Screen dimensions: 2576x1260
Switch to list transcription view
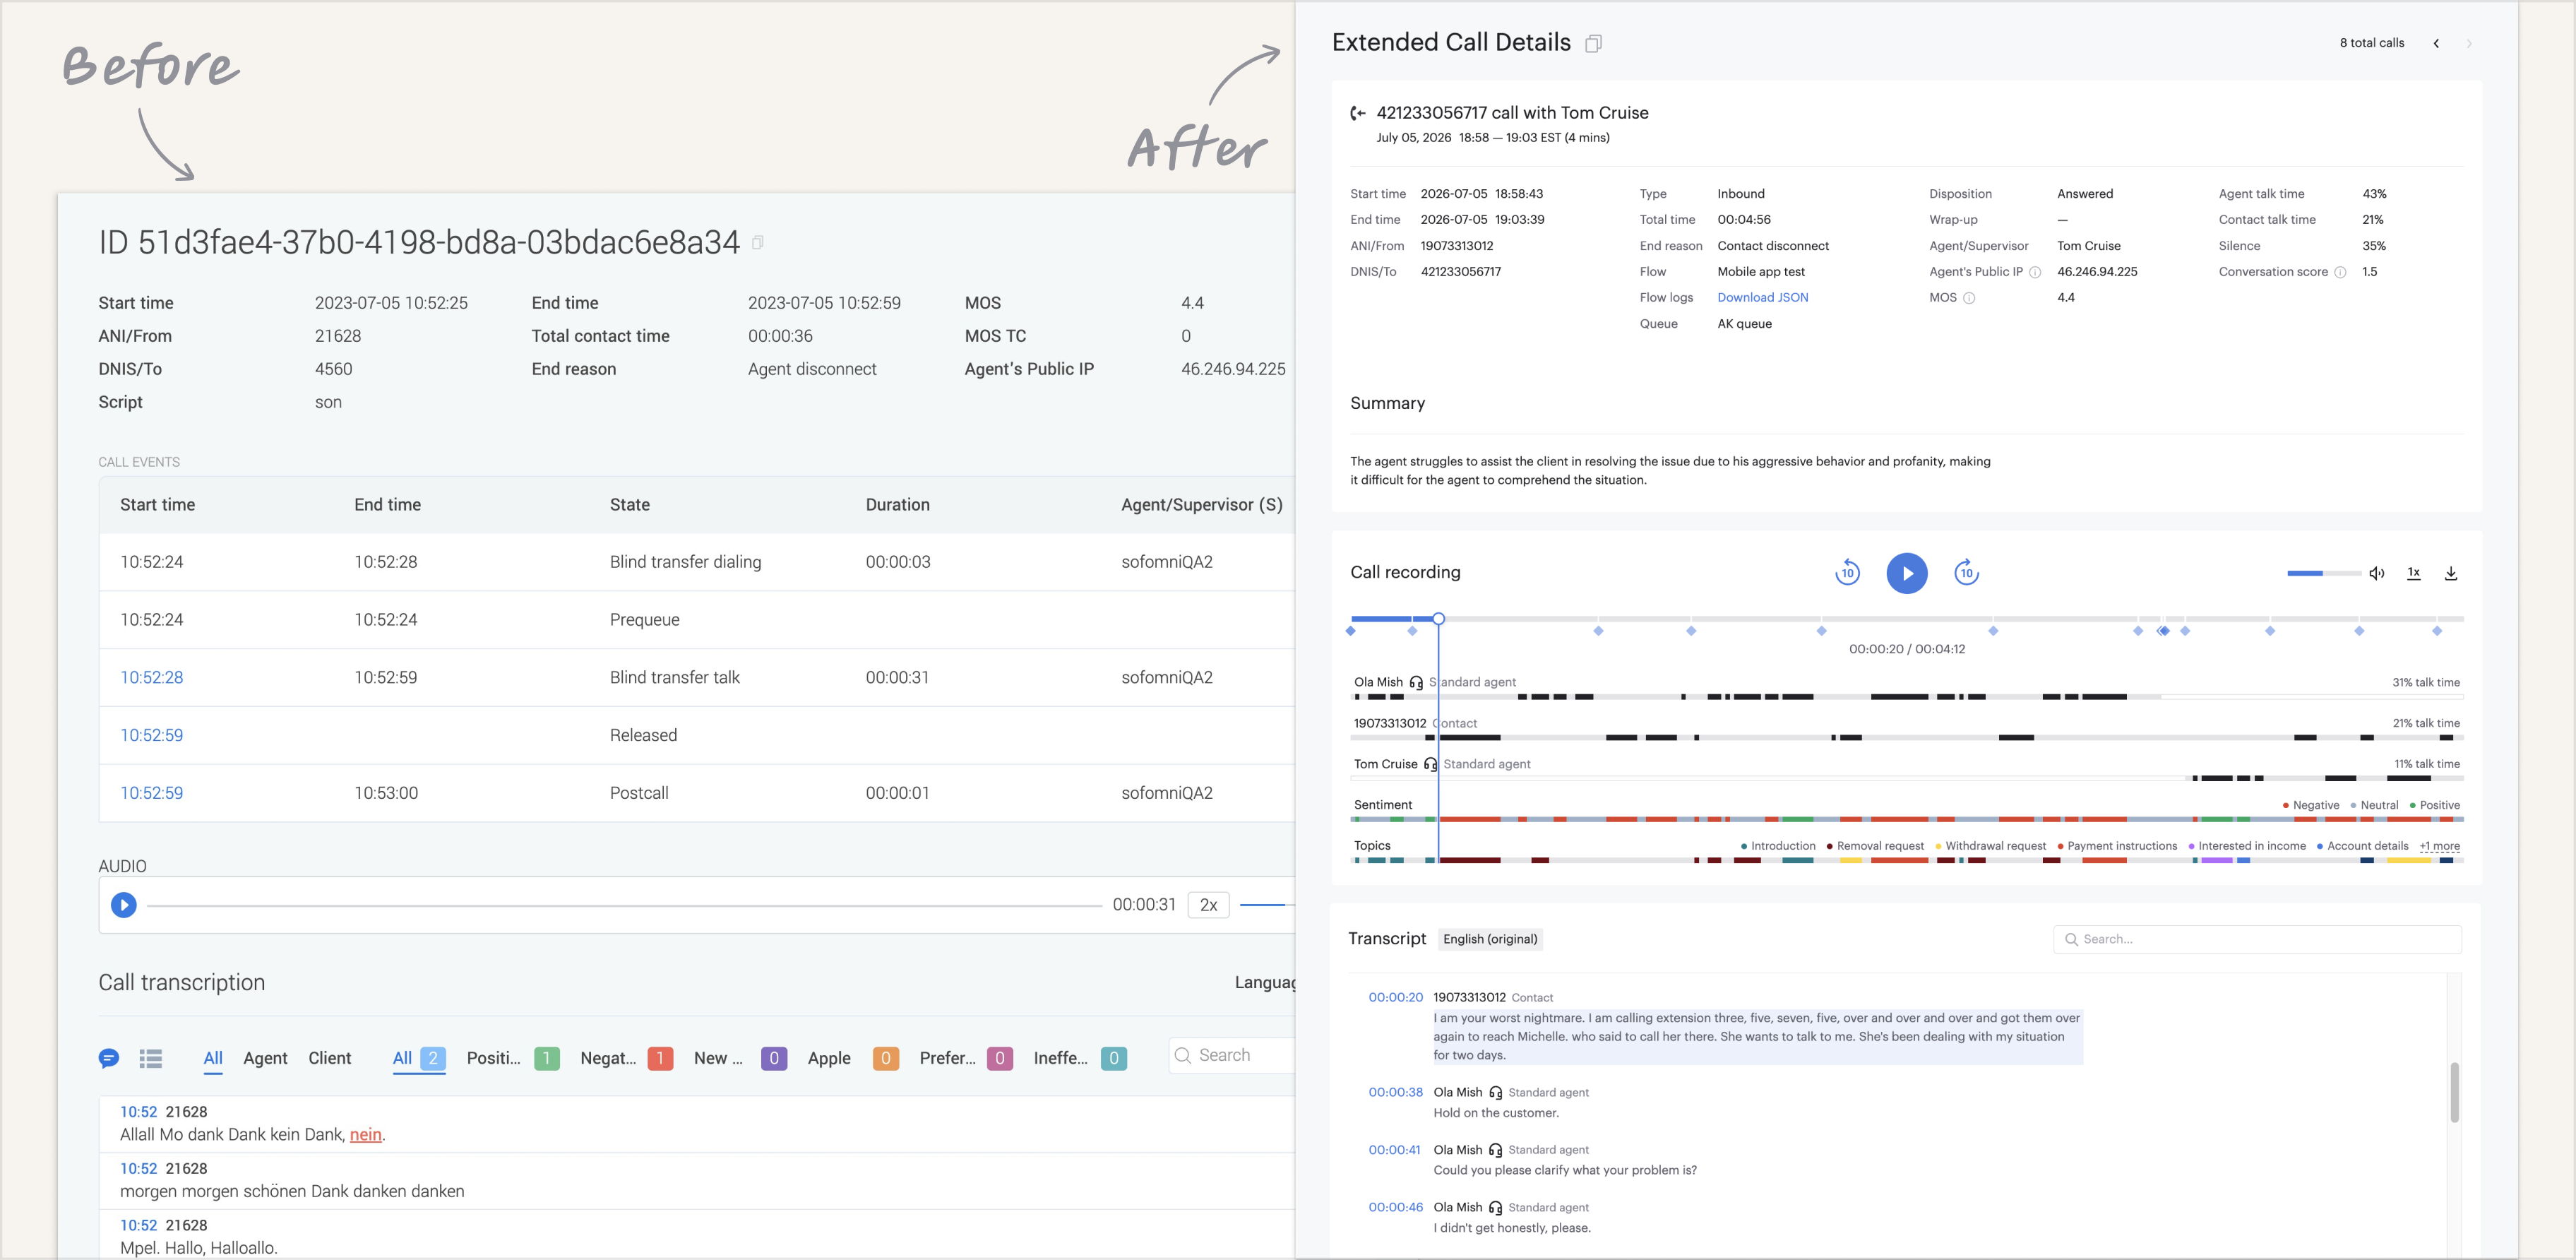151,1058
